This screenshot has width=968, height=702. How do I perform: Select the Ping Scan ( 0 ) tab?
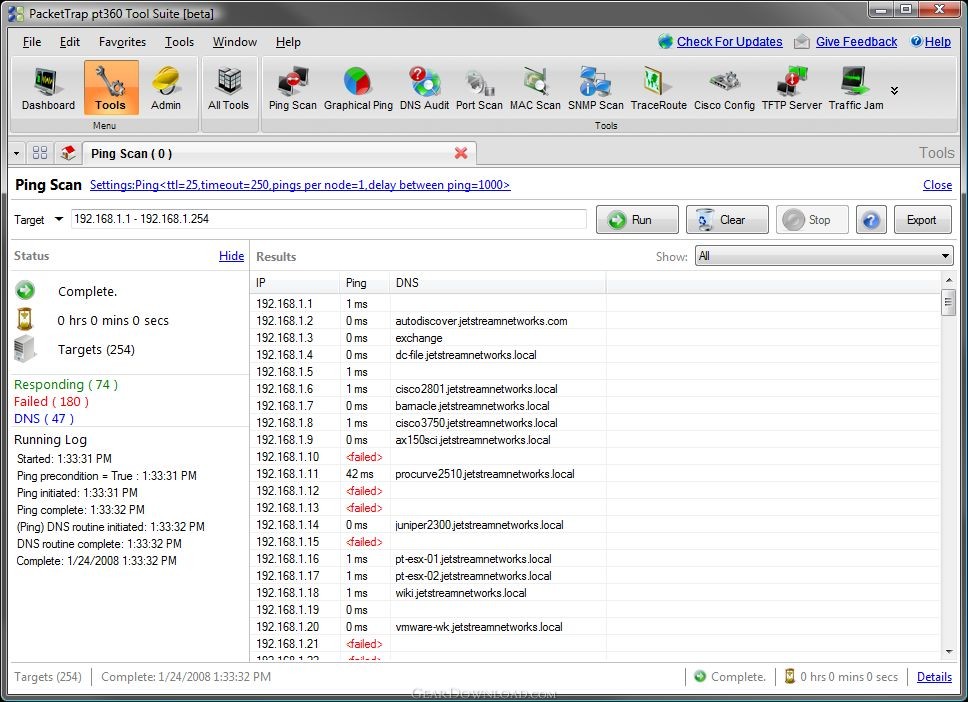(278, 153)
